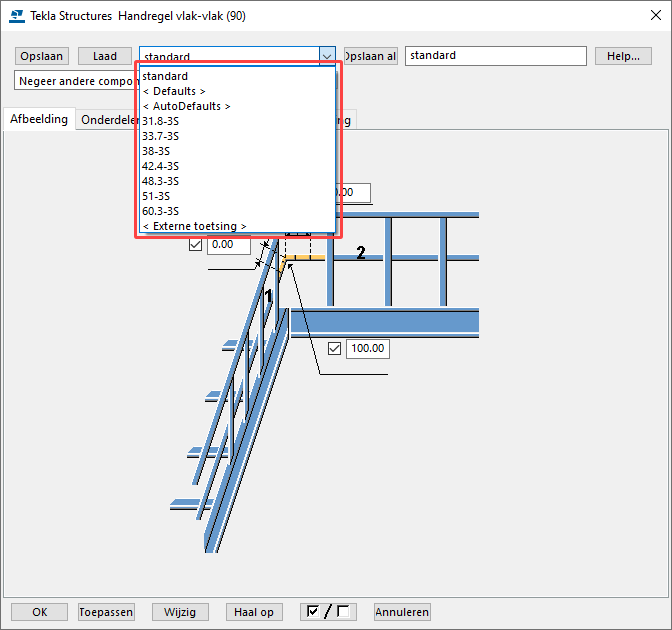Toggle all checkboxes on/off button
The height and width of the screenshot is (630, 672).
click(x=328, y=612)
